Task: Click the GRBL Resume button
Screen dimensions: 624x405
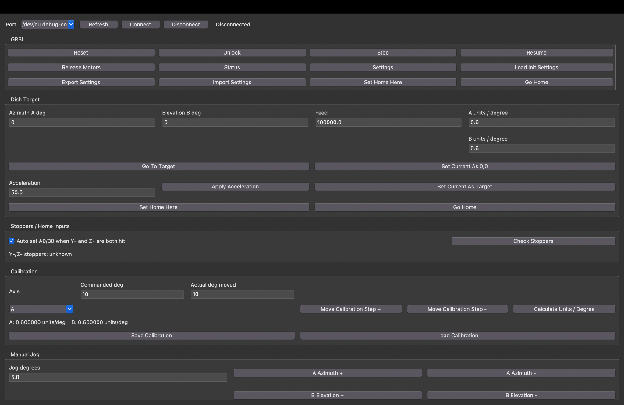Action: pos(536,53)
